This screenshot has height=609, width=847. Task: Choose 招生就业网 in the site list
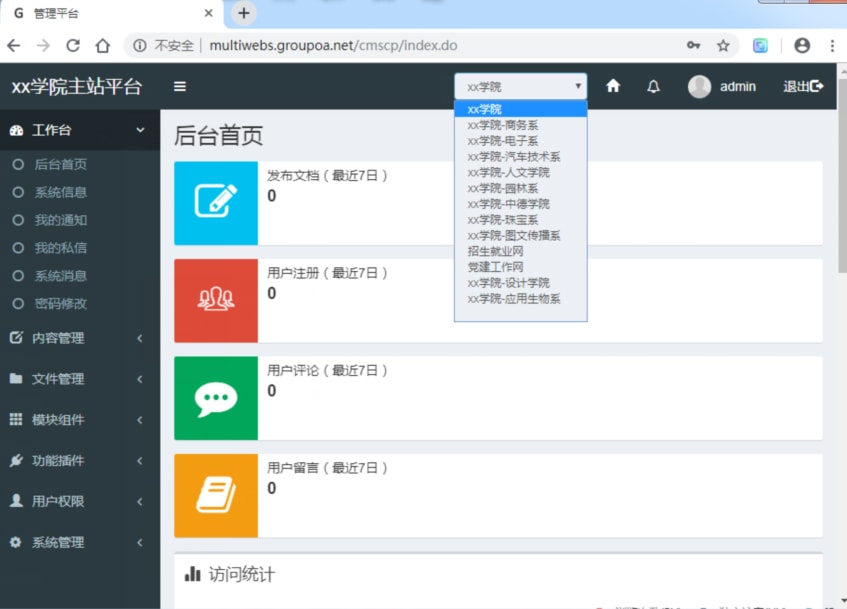(x=495, y=251)
